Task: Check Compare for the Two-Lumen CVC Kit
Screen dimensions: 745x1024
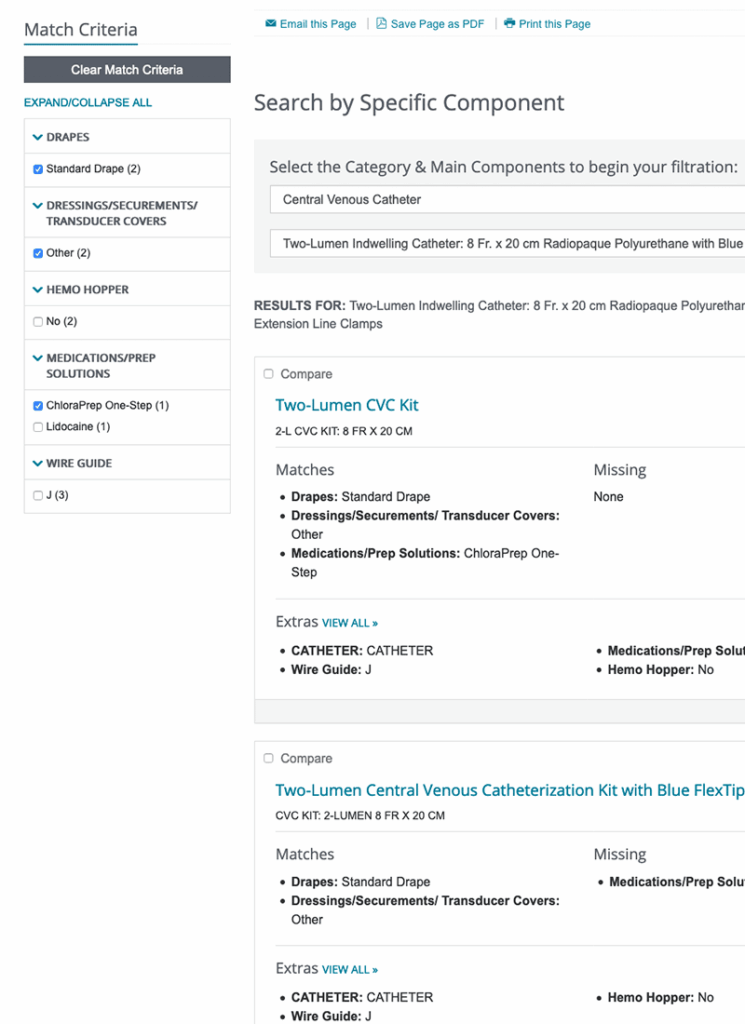Action: point(268,374)
